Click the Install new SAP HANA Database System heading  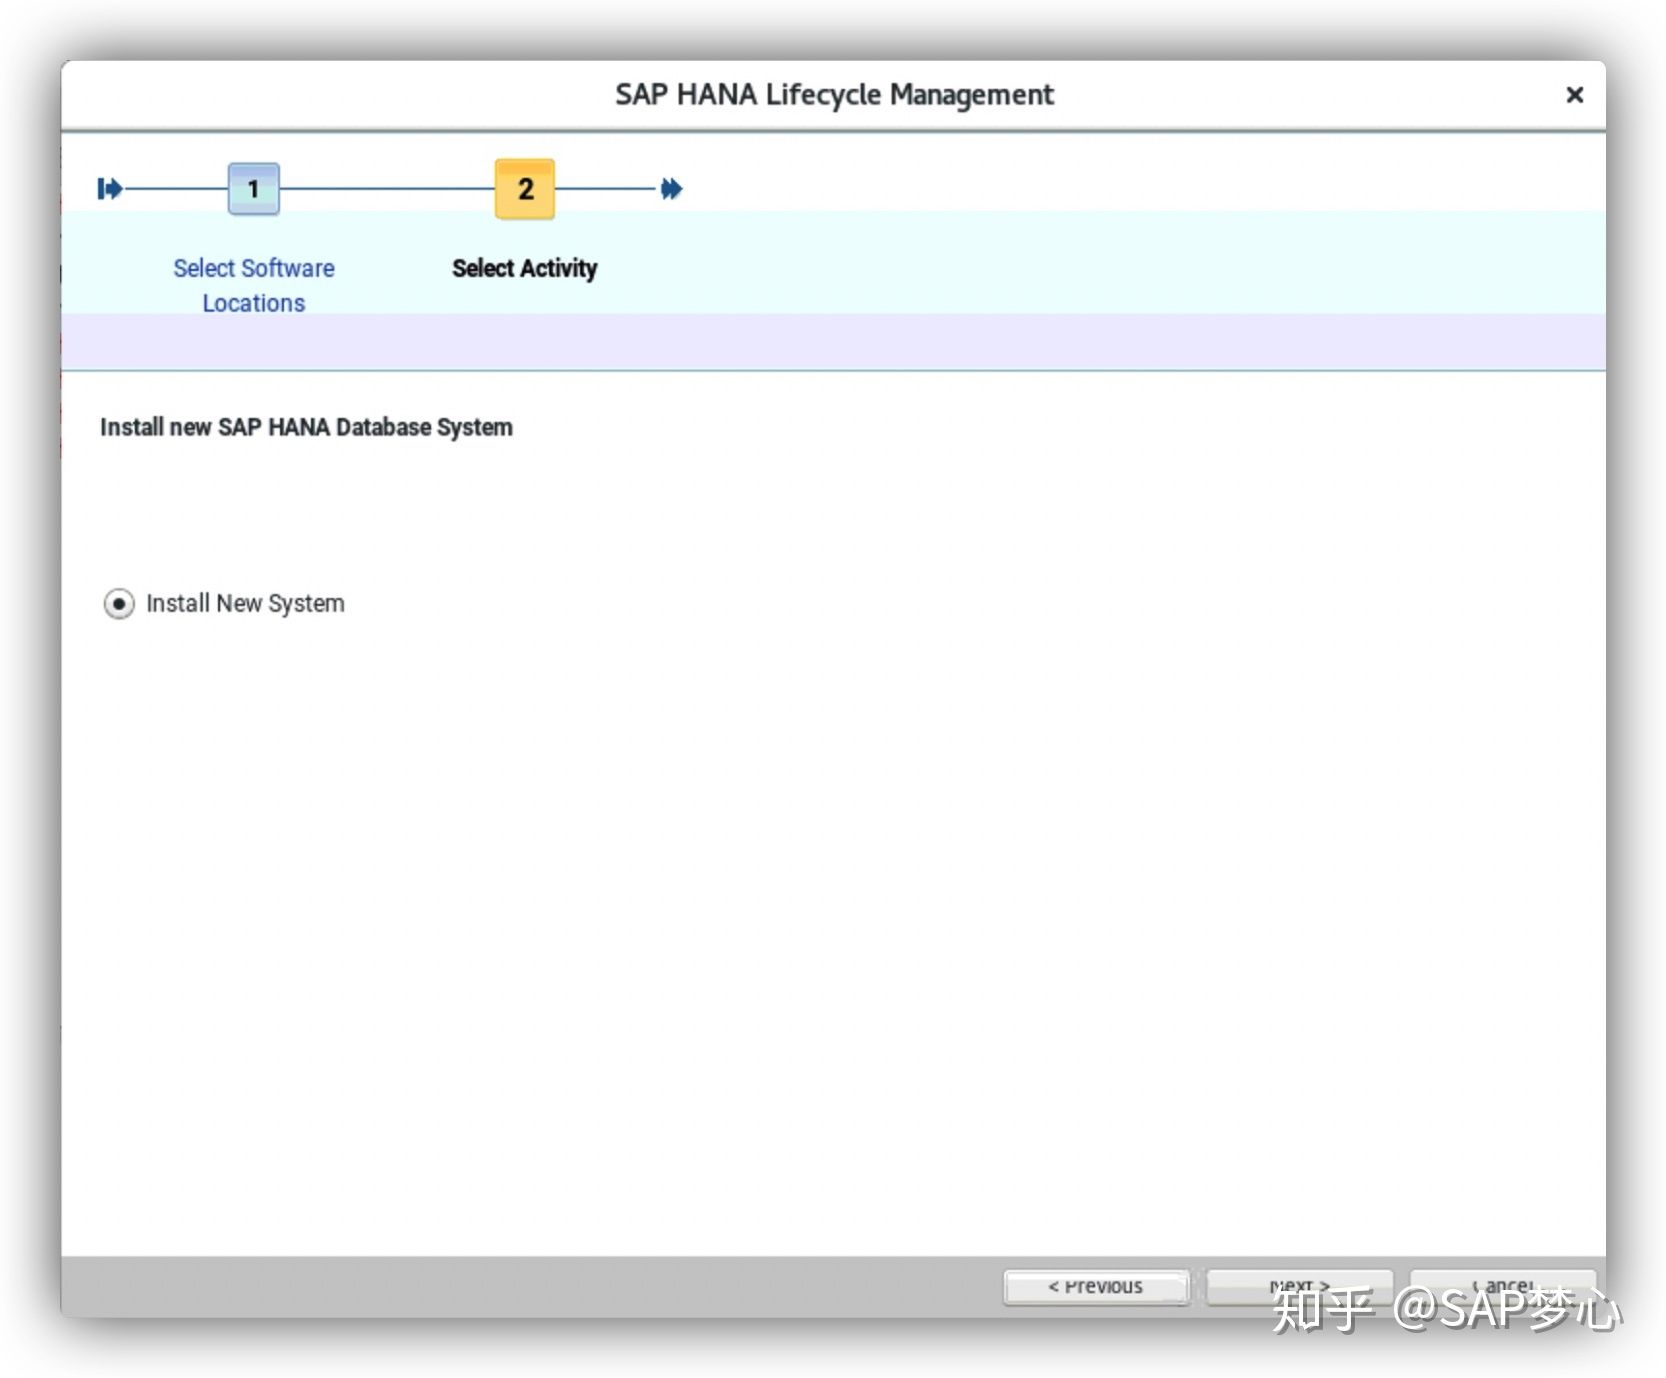click(x=306, y=427)
